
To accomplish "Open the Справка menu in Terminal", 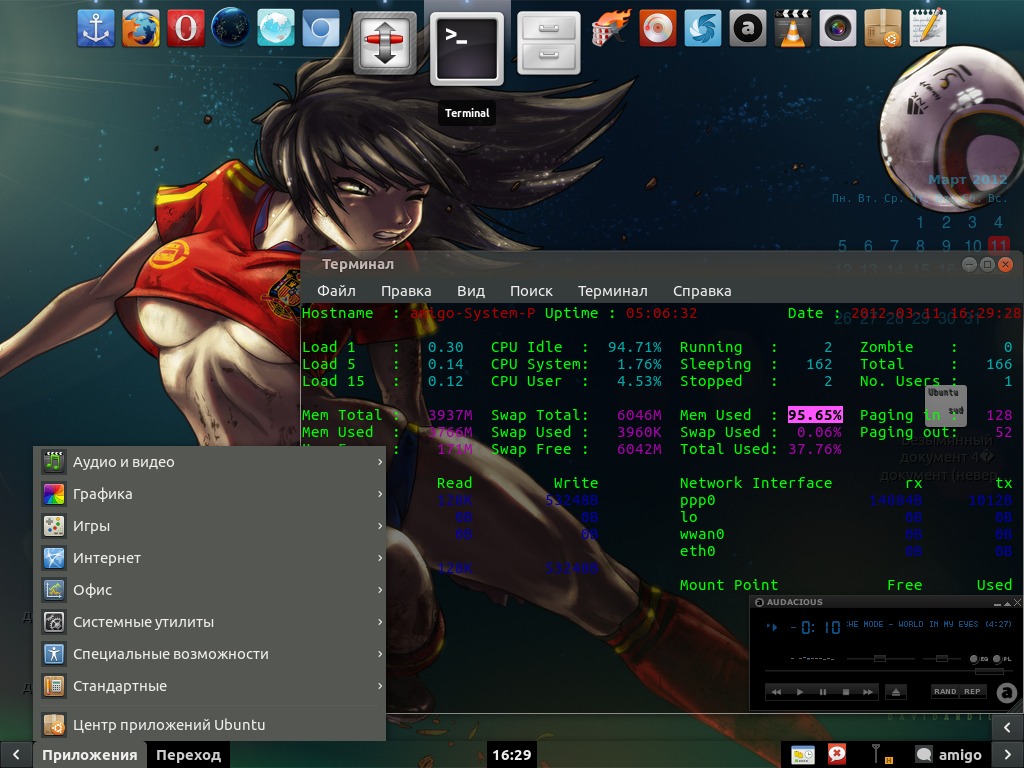I will click(702, 291).
